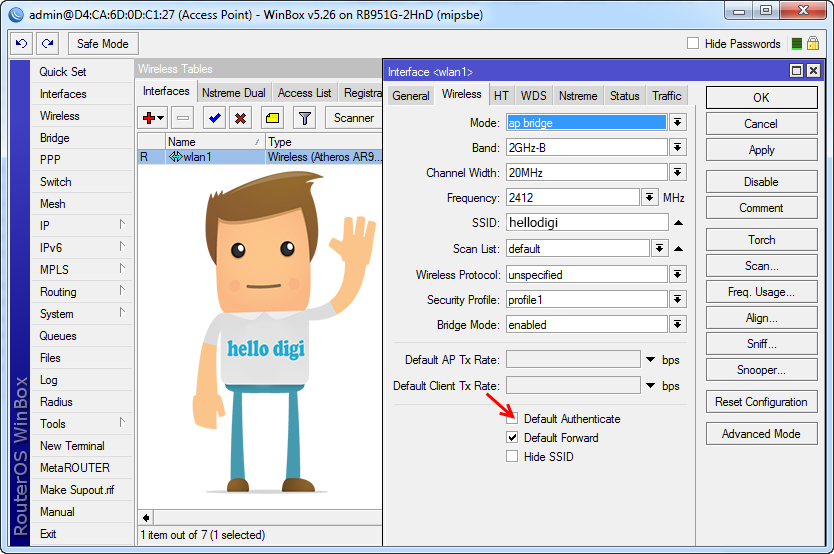Collapse the Scan List up arrow
Image resolution: width=834 pixels, height=554 pixels.
tap(678, 248)
